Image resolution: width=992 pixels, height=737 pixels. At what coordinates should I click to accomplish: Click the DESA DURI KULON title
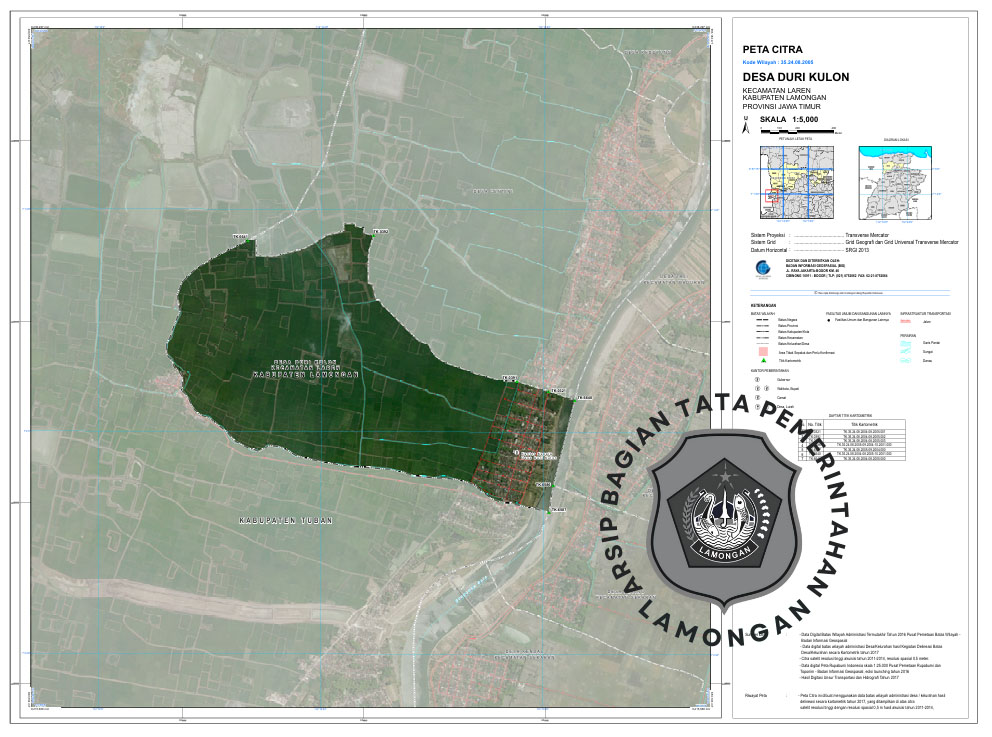[x=796, y=77]
